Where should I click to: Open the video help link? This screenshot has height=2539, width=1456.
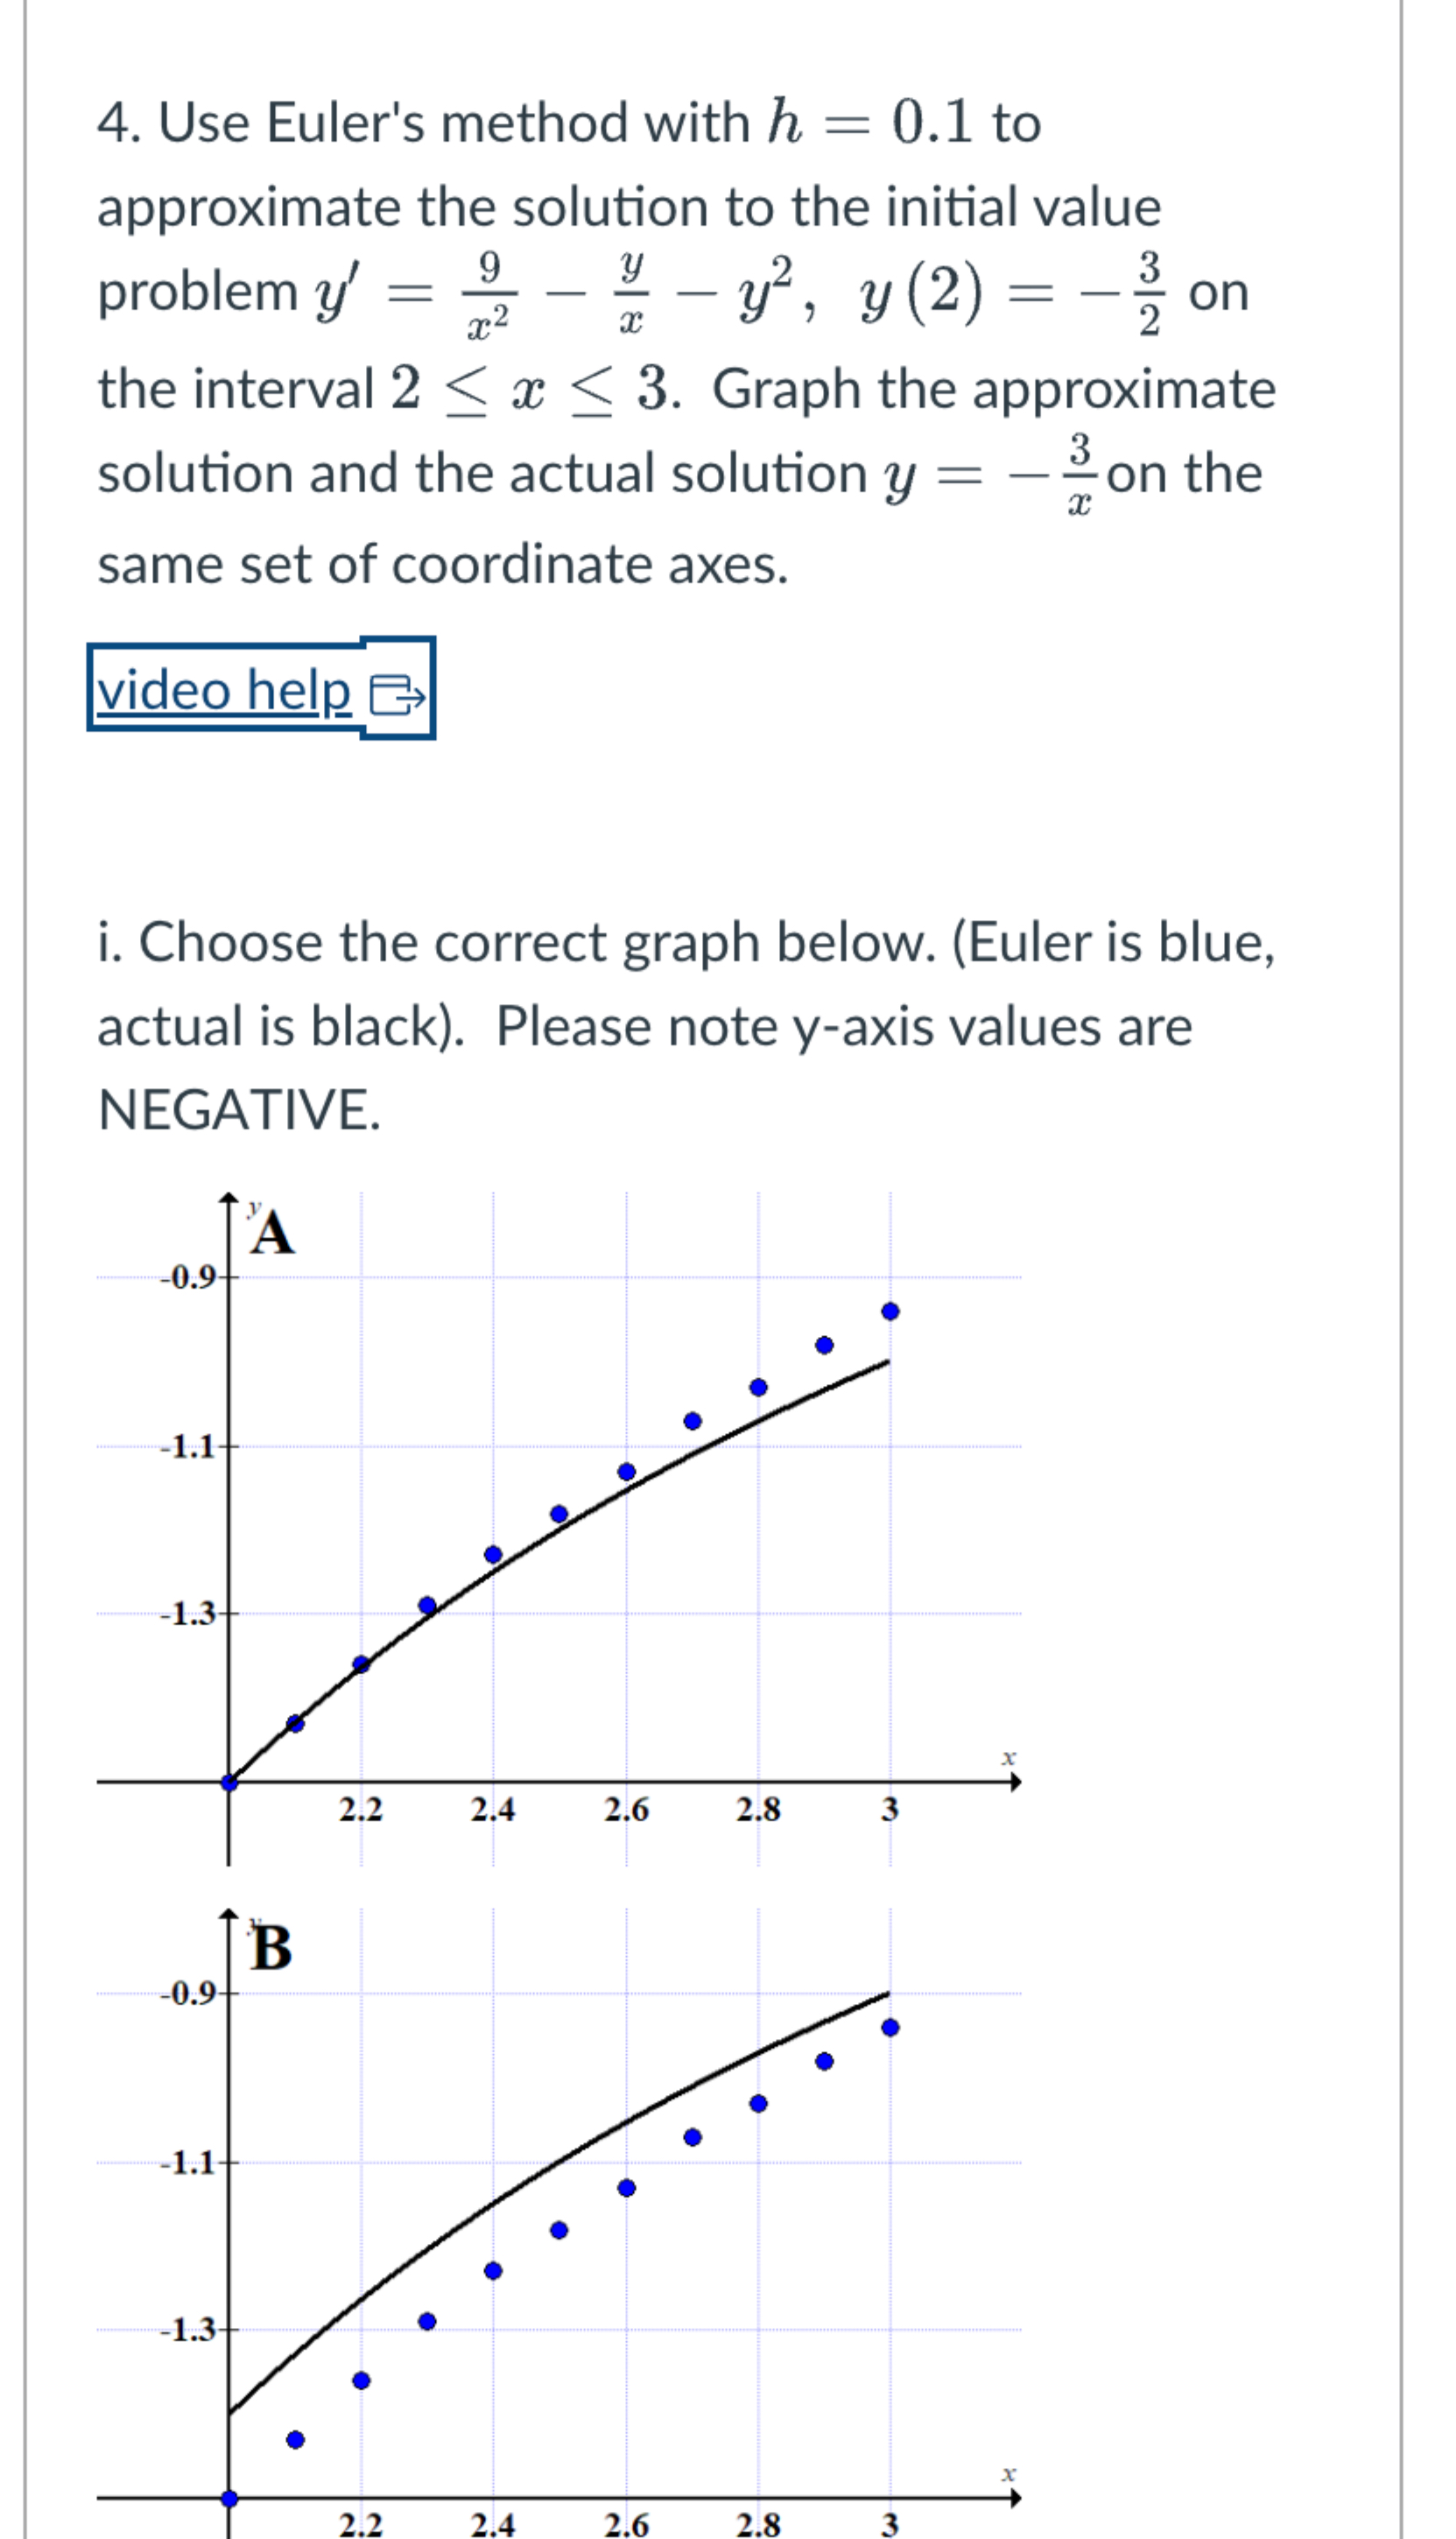(225, 690)
